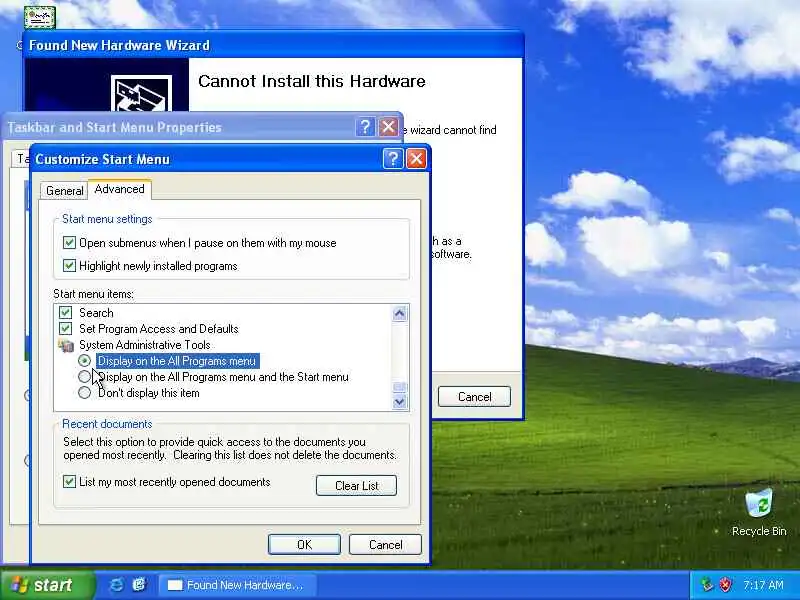Close Taskbar and Start Menu Properties window
Image resolution: width=800 pixels, height=600 pixels.
(388, 127)
